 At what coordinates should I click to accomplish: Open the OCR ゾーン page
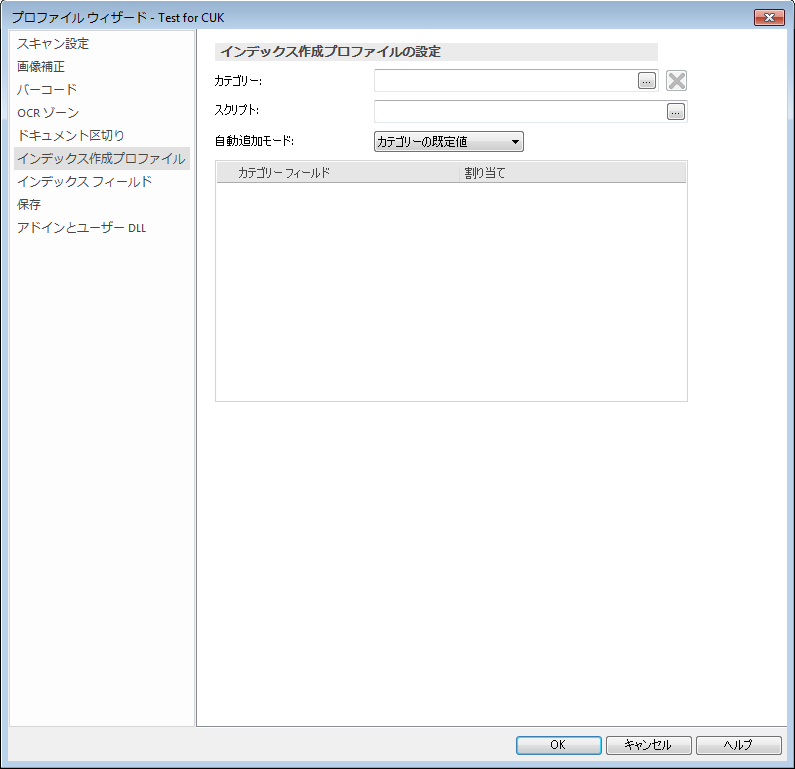pos(48,113)
